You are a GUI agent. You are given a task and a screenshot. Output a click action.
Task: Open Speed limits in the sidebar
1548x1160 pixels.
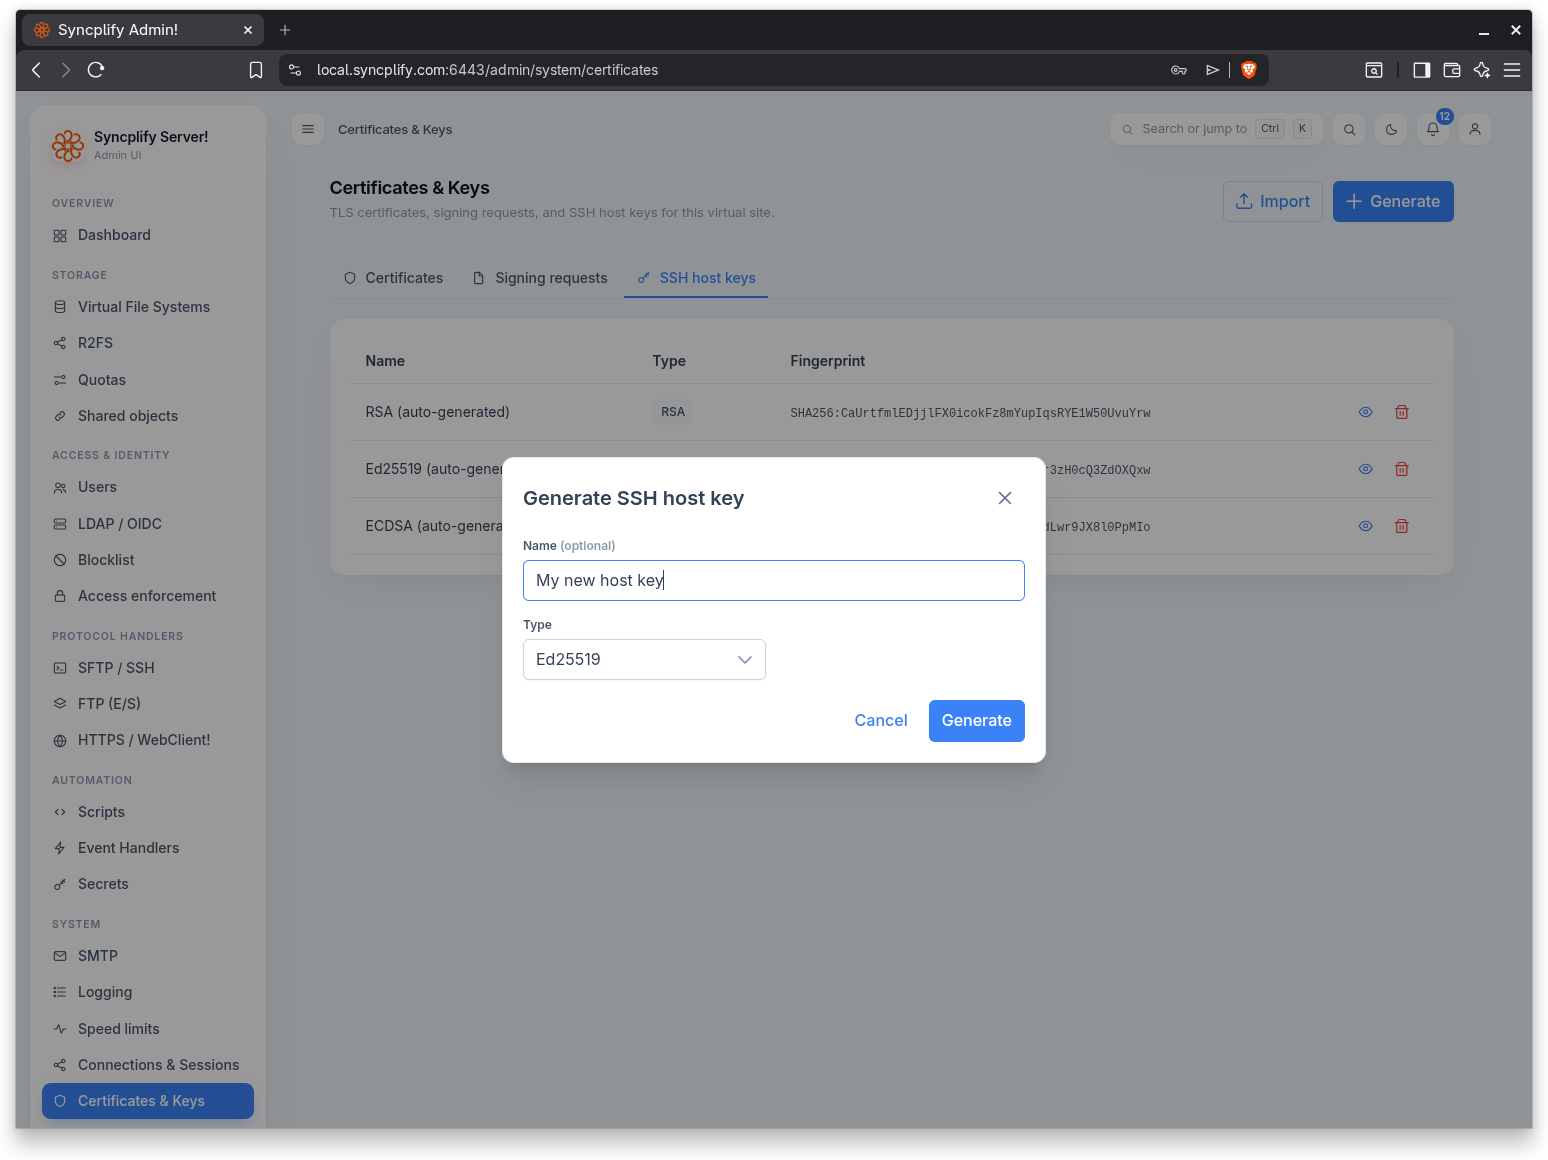[x=148, y=1029]
